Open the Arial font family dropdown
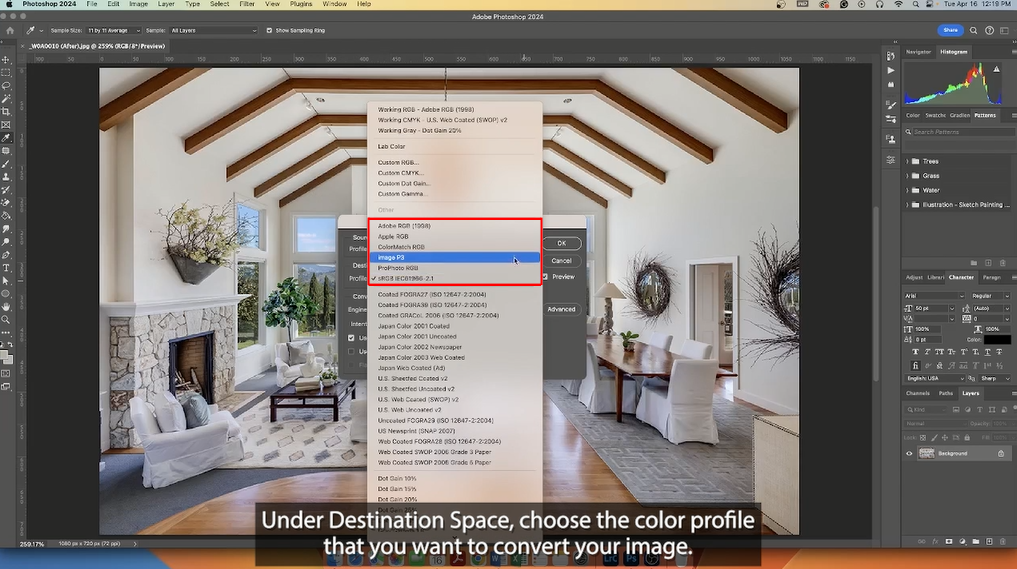The height and width of the screenshot is (569, 1017). [935, 296]
